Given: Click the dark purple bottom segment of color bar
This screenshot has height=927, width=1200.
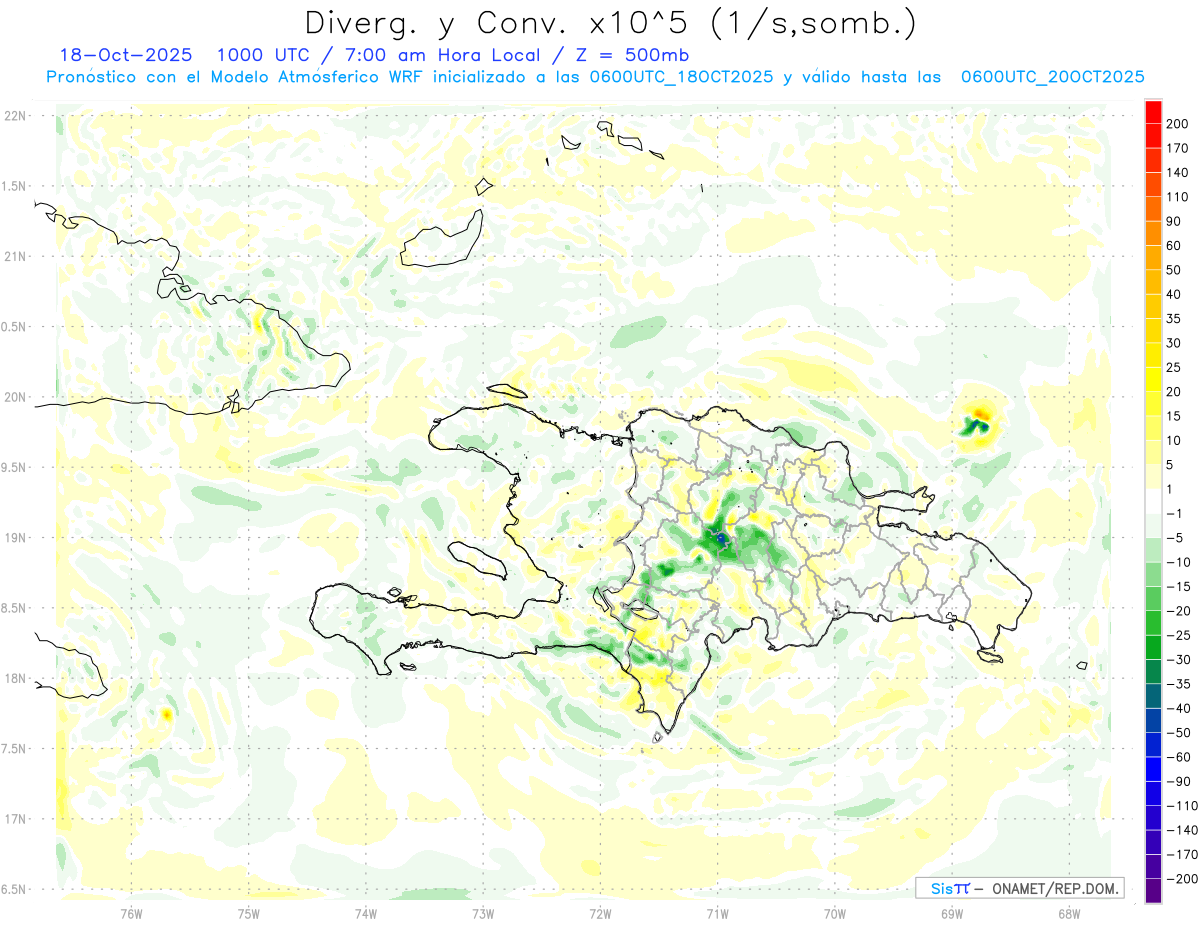Looking at the screenshot, I should pos(1153,890).
